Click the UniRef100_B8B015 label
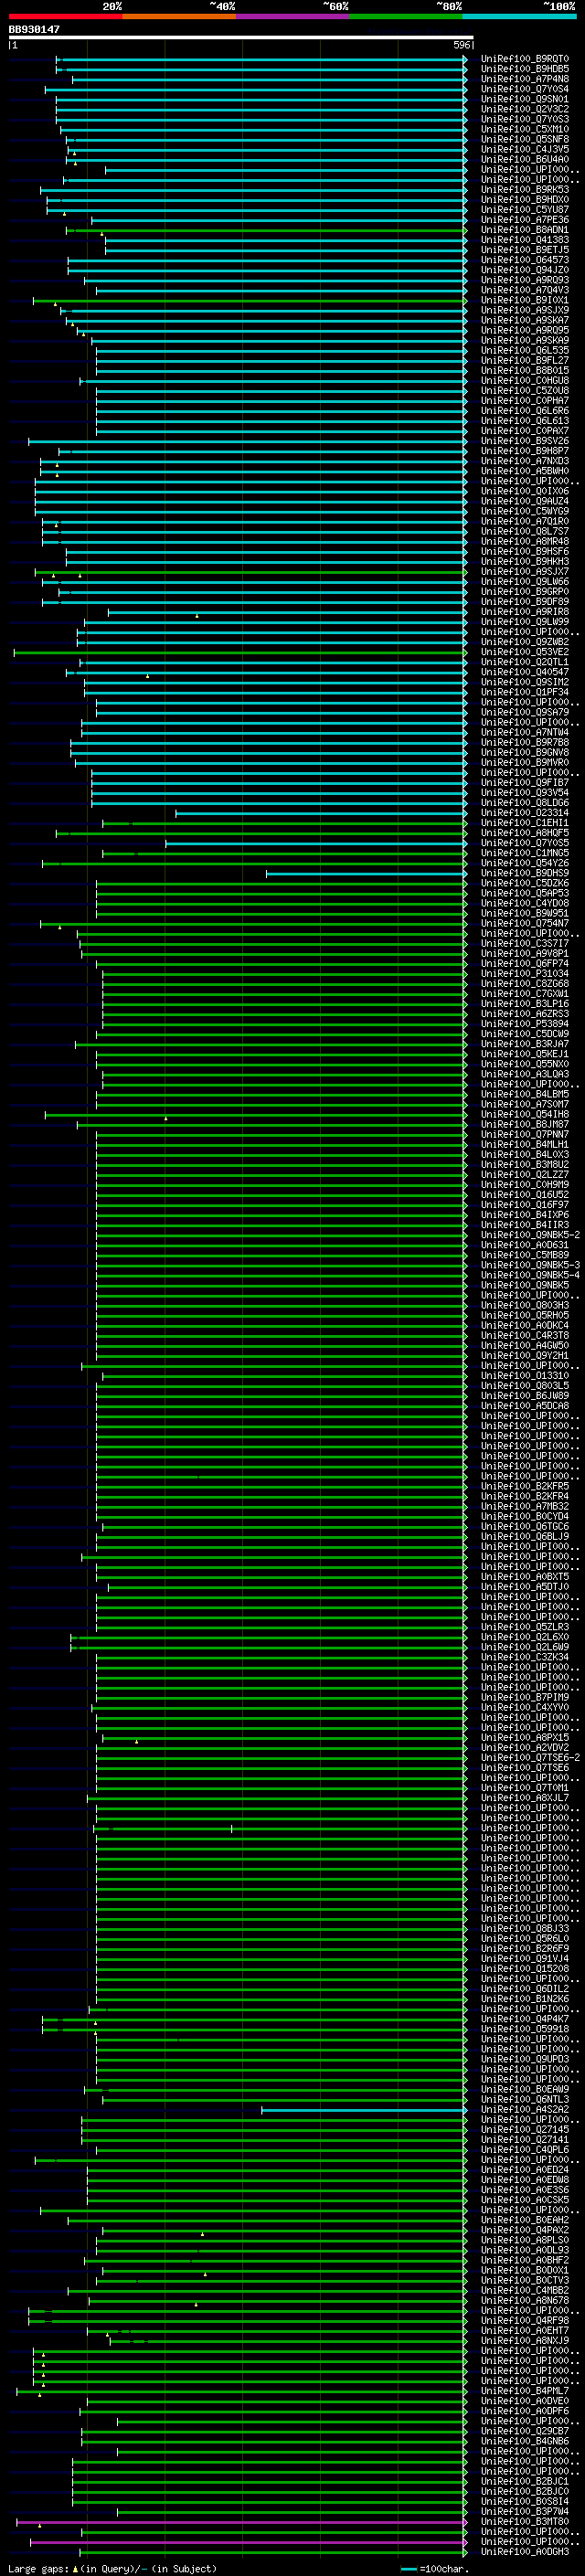Viewport: 585px width, 2576px height. tap(524, 371)
